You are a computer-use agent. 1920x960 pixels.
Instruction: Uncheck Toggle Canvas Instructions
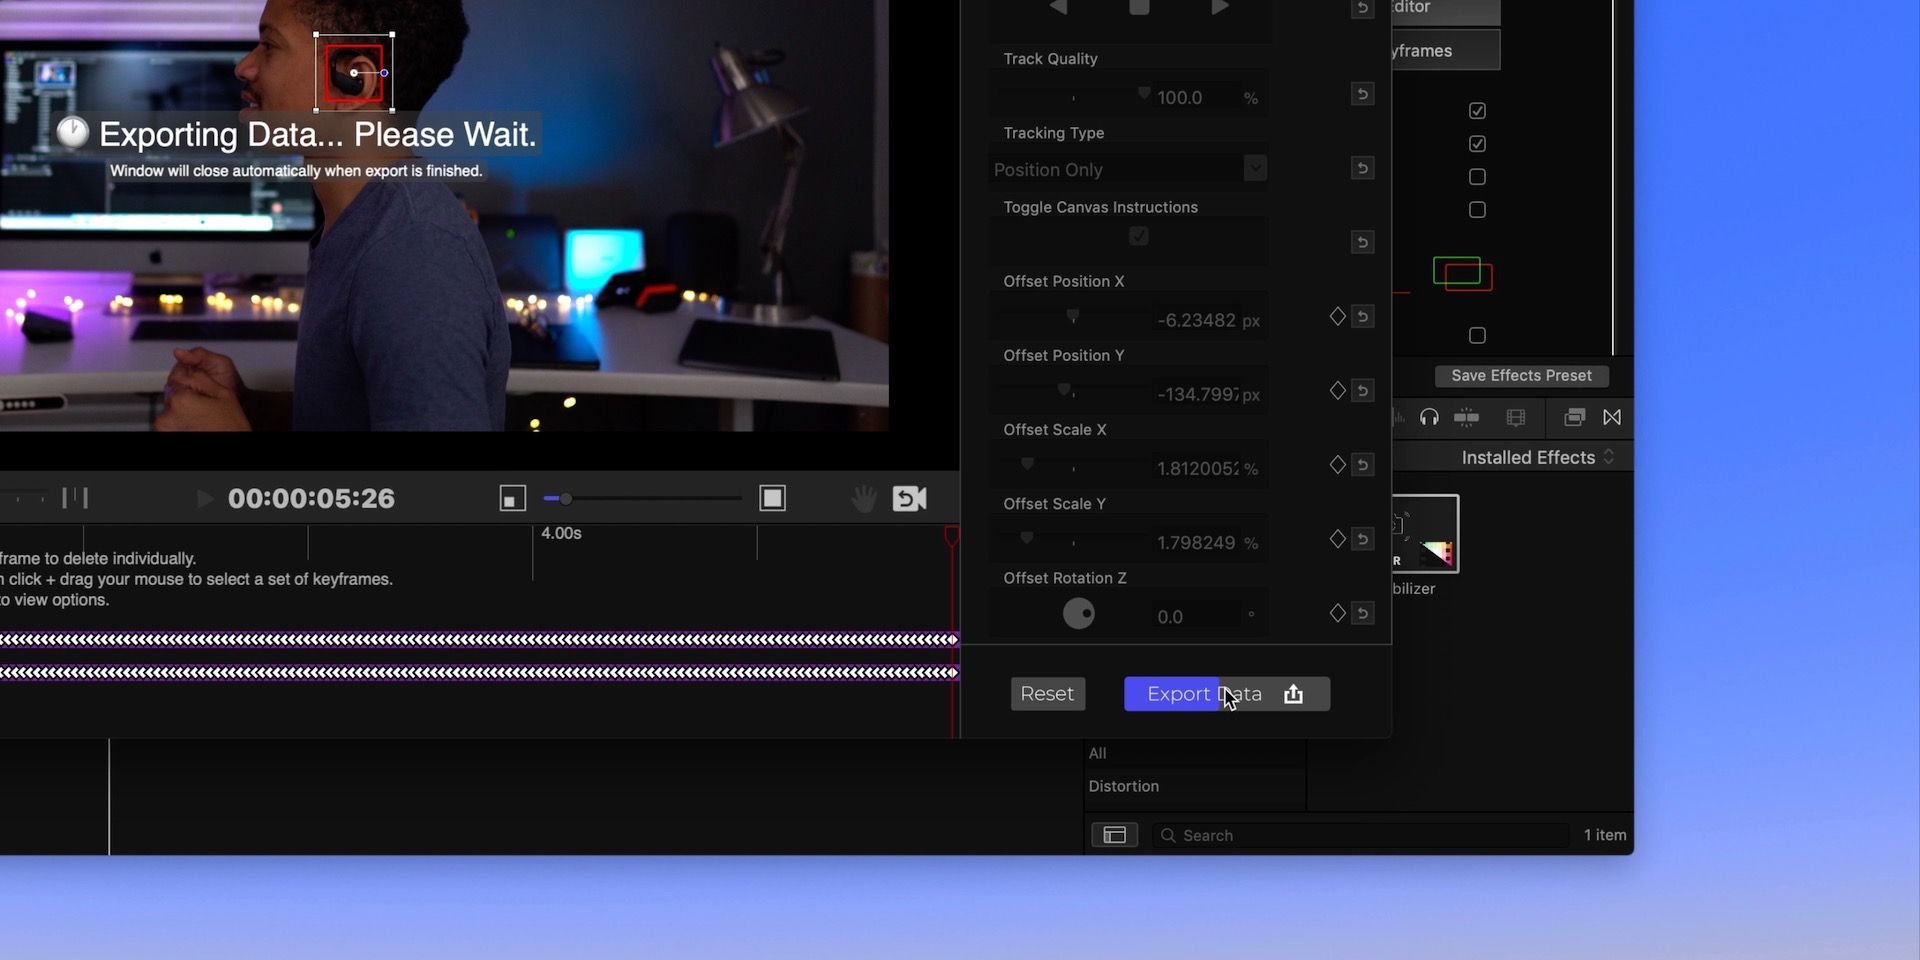tap(1138, 235)
